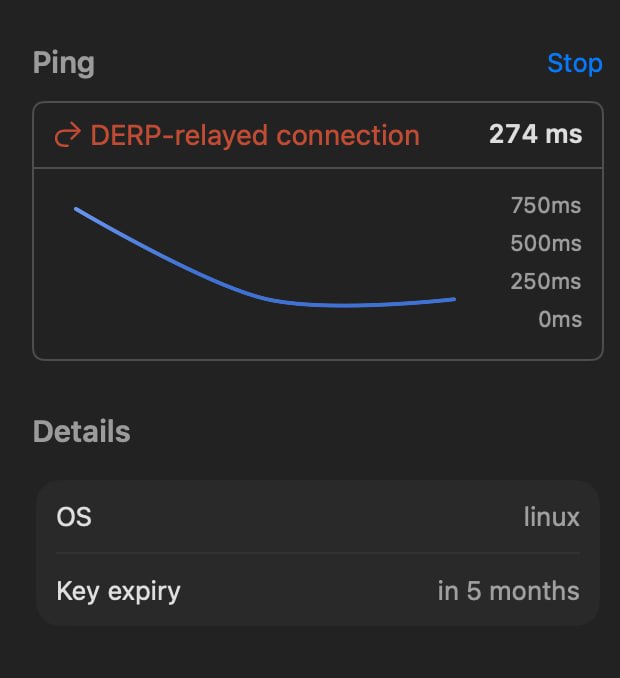Image resolution: width=620 pixels, height=678 pixels.
Task: Click the right end of the ping graph line
Action: [x=454, y=299]
